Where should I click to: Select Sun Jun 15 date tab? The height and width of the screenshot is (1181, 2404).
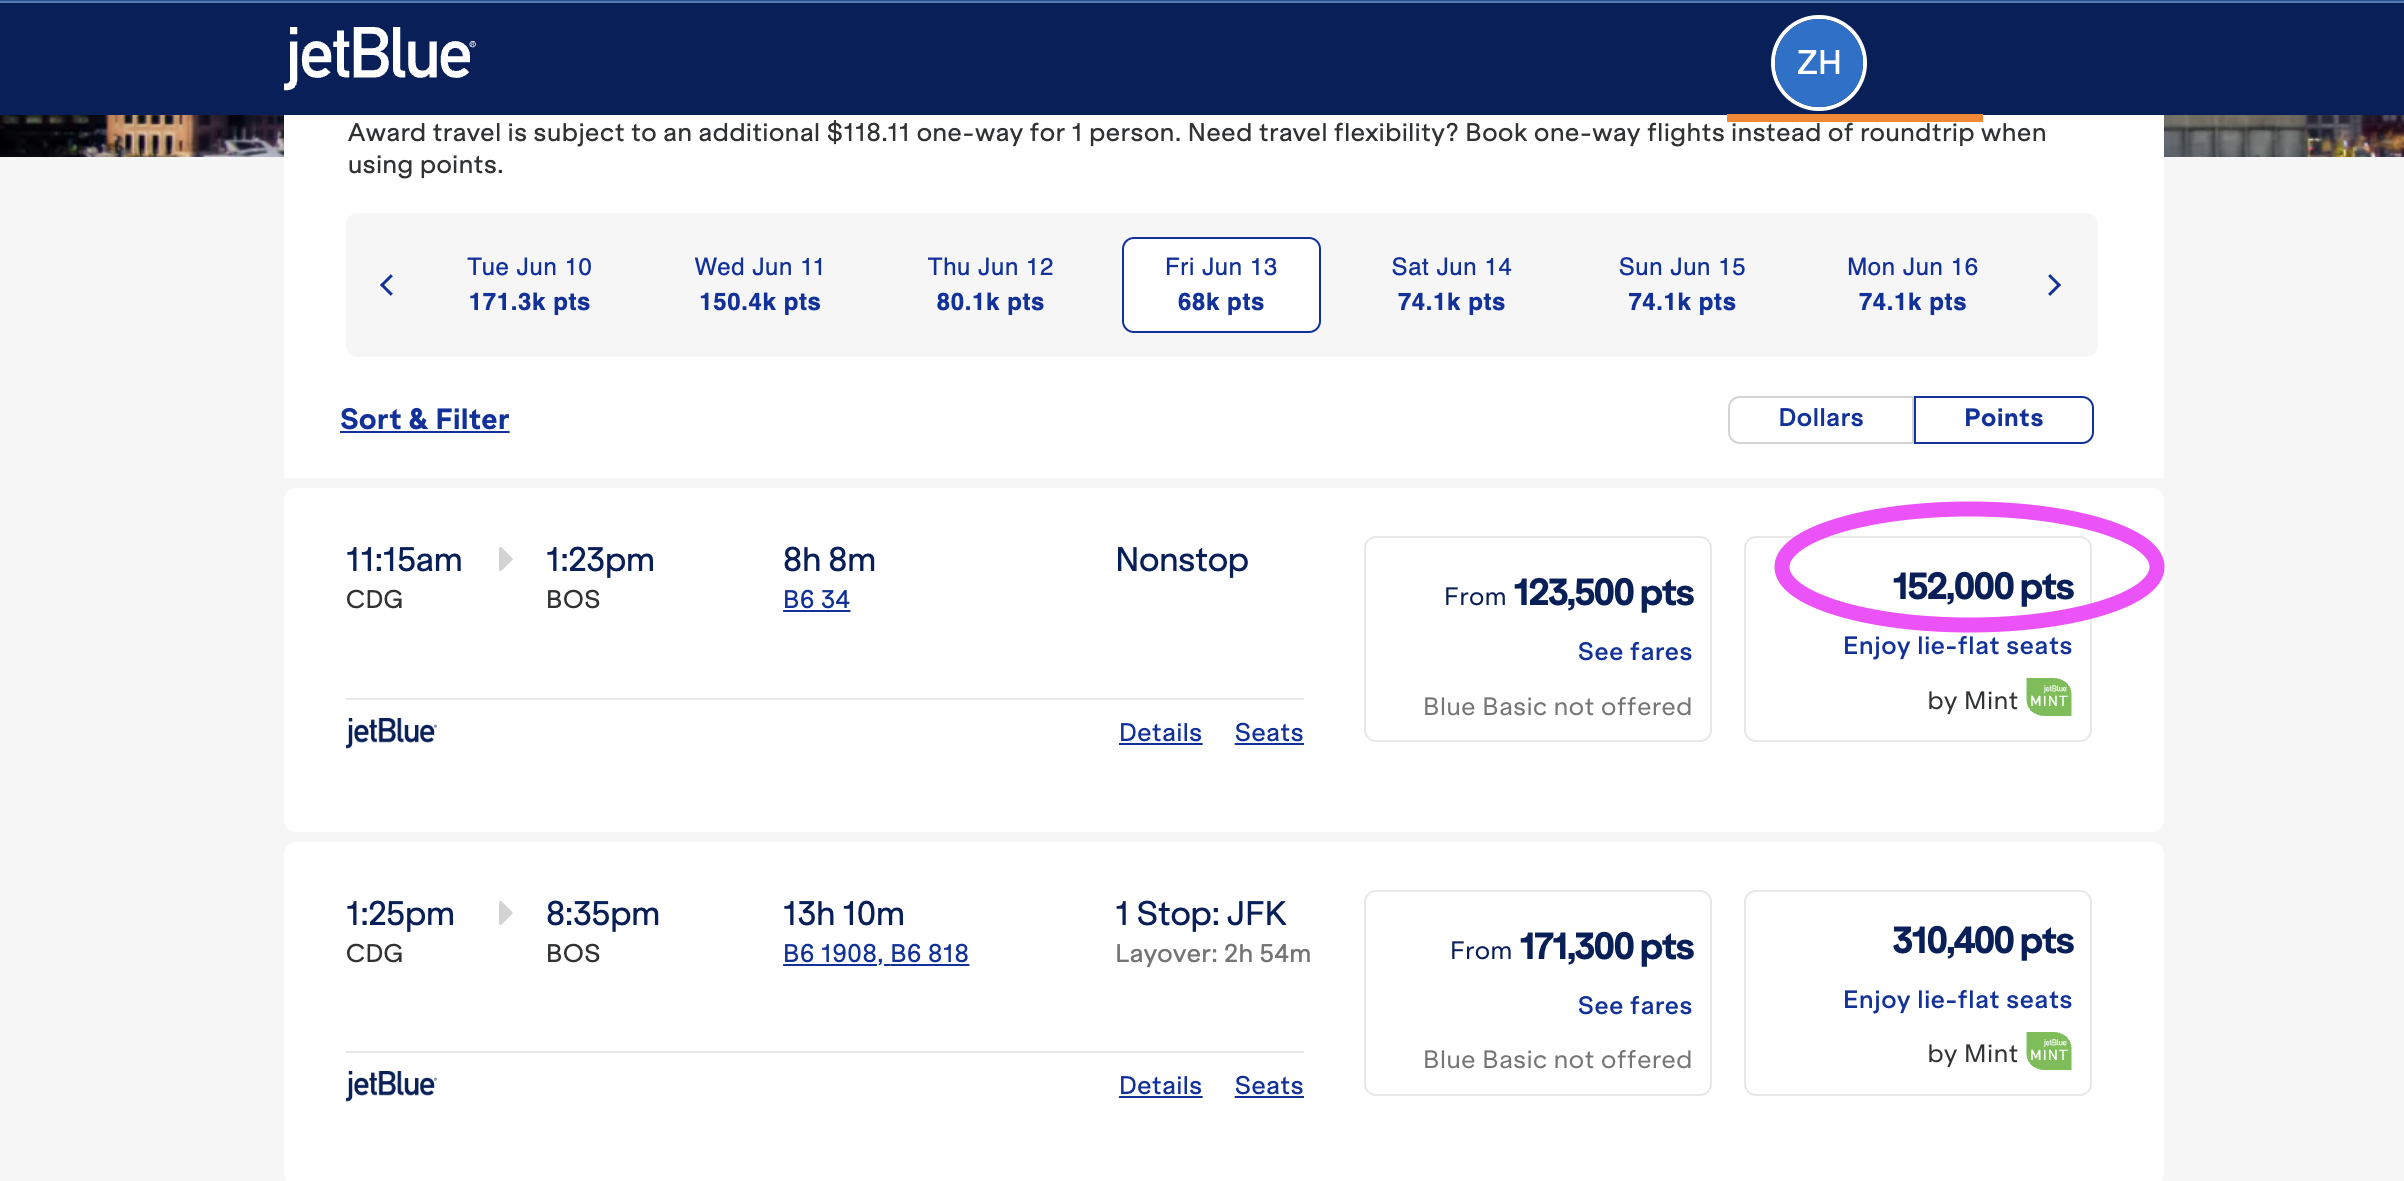pos(1682,285)
